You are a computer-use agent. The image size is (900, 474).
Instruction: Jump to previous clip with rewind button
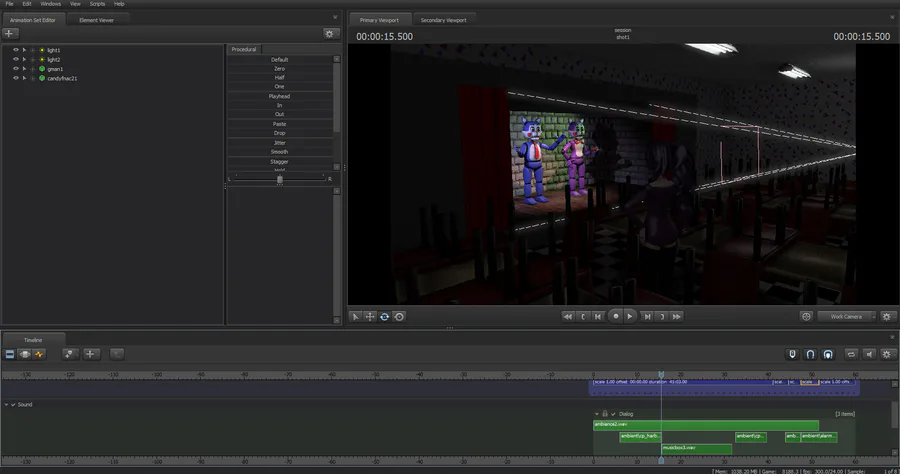pos(568,316)
